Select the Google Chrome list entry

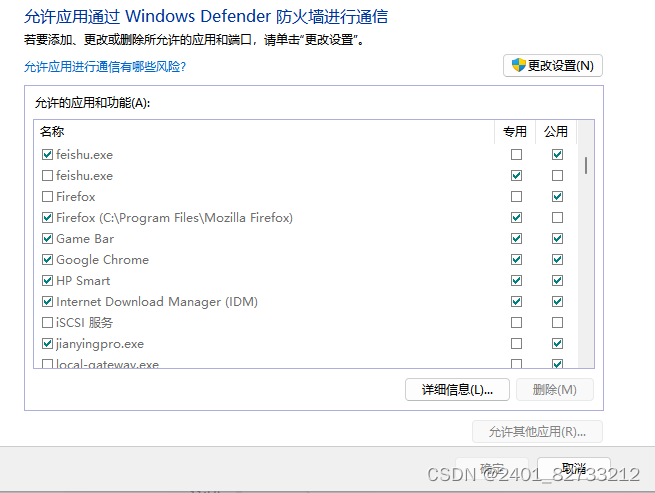(102, 260)
